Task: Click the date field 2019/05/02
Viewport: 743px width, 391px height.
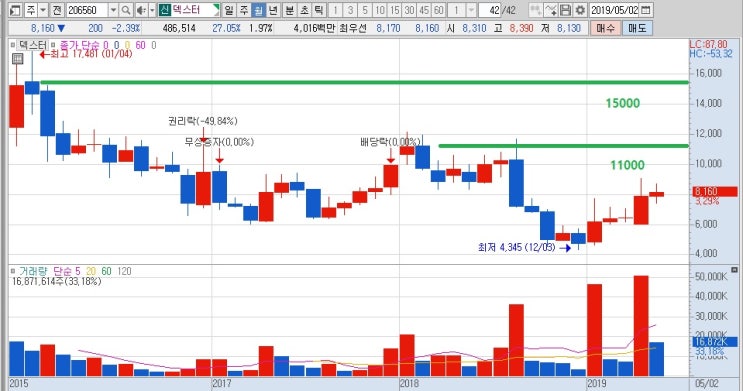Action: (615, 10)
